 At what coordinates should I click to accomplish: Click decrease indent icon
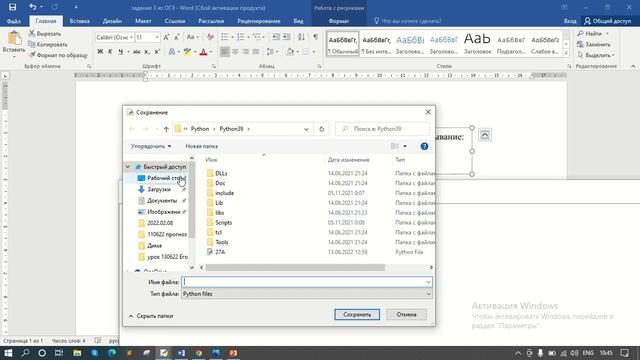click(x=276, y=37)
